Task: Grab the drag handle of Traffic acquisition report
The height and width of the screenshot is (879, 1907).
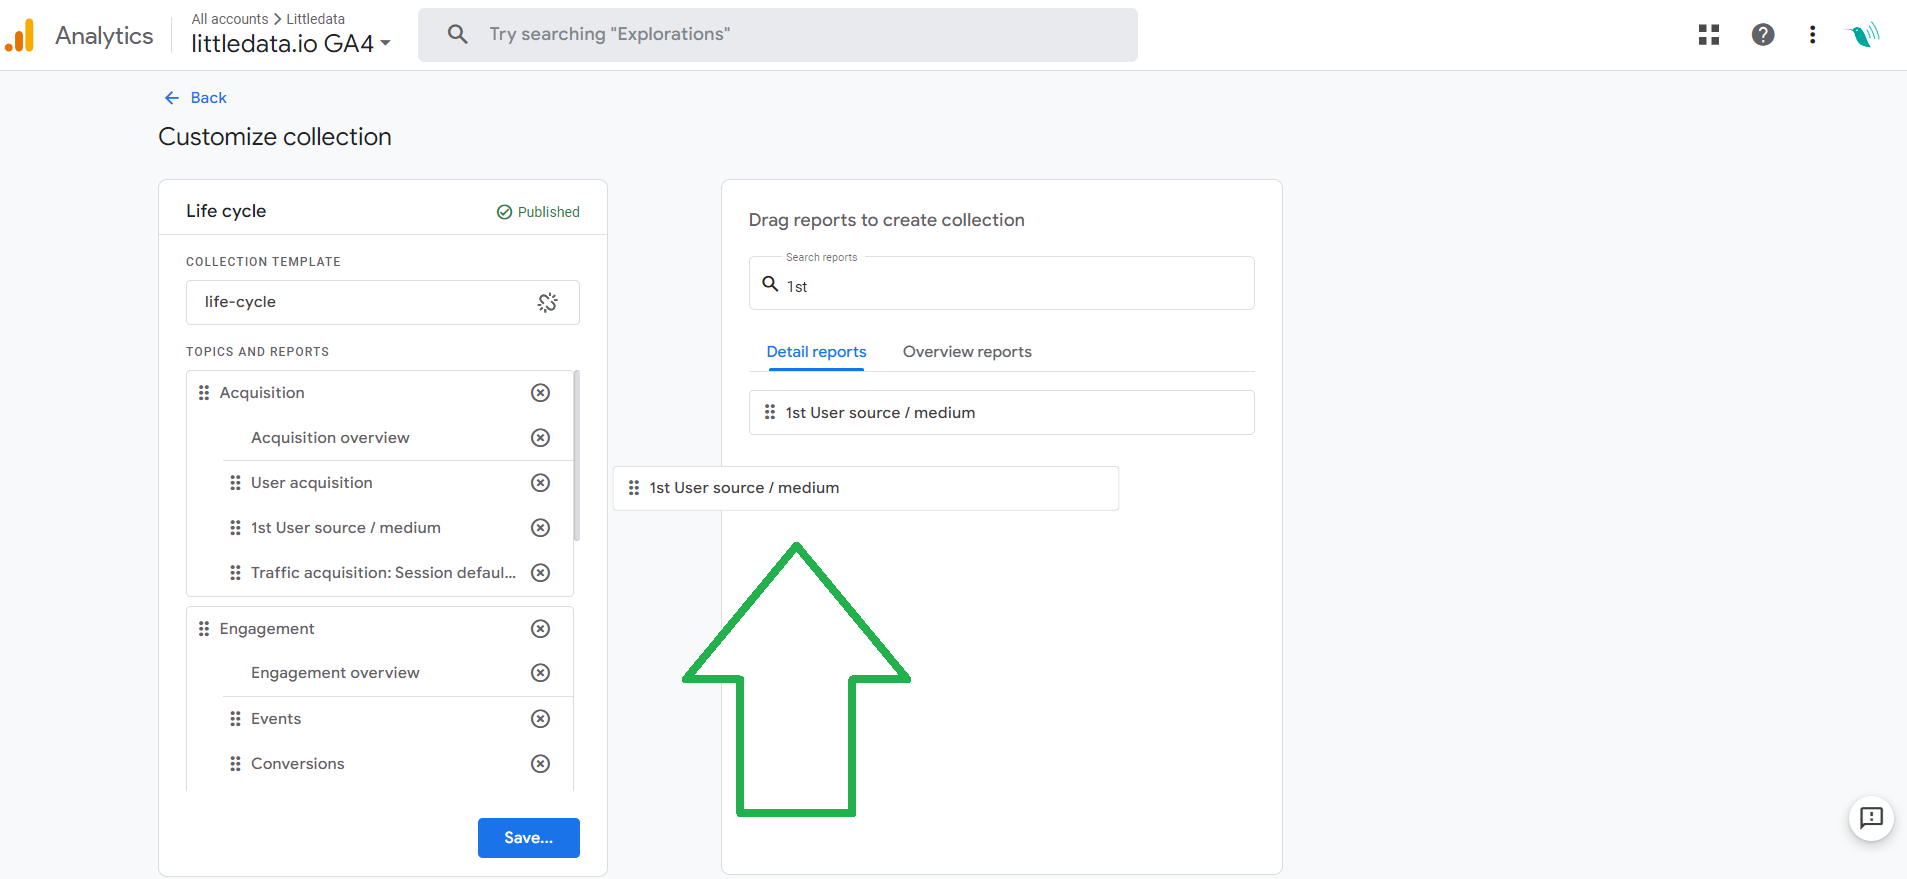Action: point(235,573)
